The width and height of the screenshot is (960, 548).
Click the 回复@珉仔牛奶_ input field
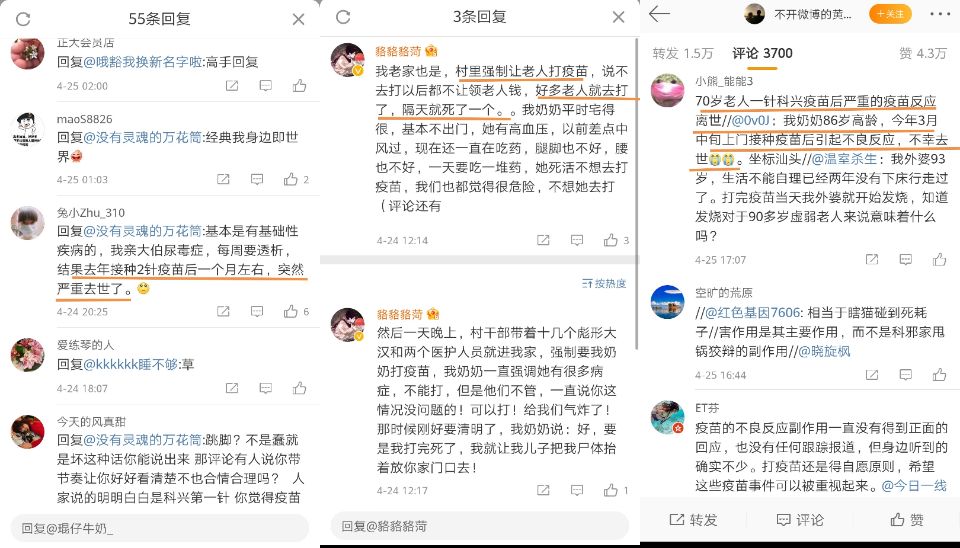160,528
